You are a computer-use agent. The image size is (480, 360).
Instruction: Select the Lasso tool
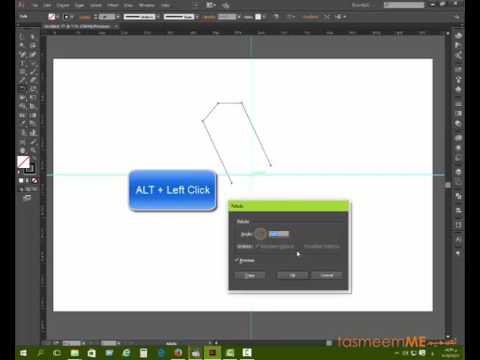(33, 45)
